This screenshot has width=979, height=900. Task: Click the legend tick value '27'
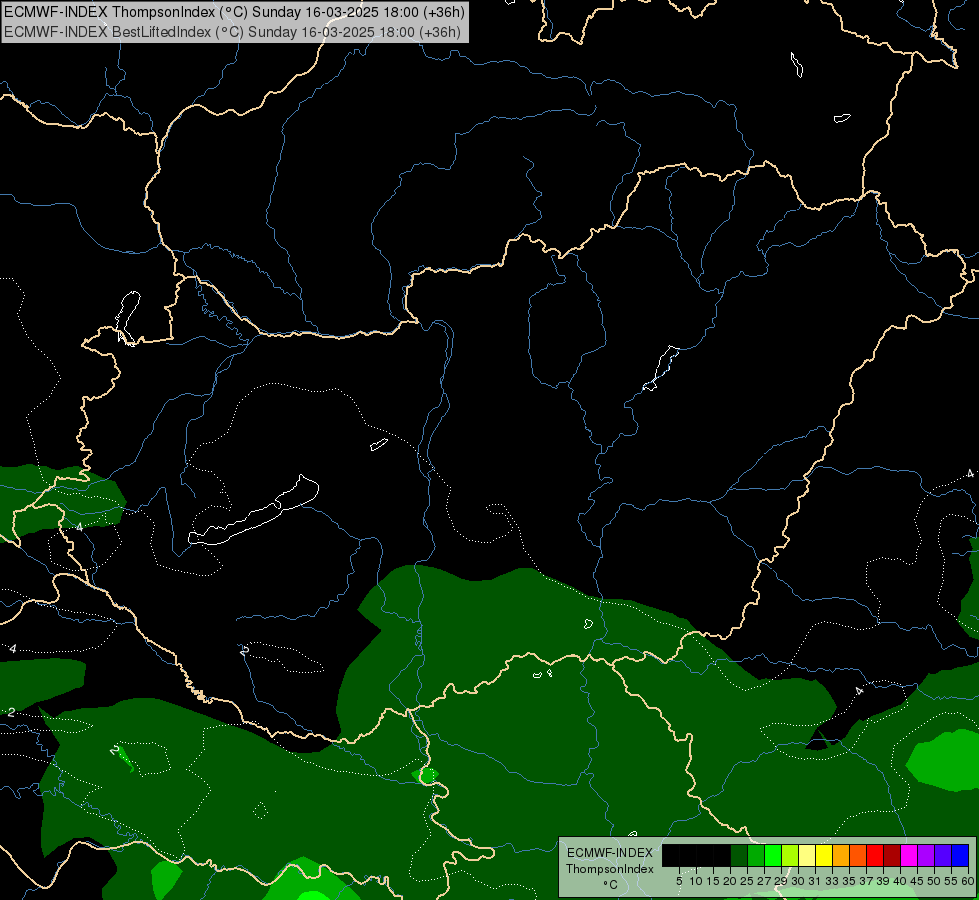point(764,881)
